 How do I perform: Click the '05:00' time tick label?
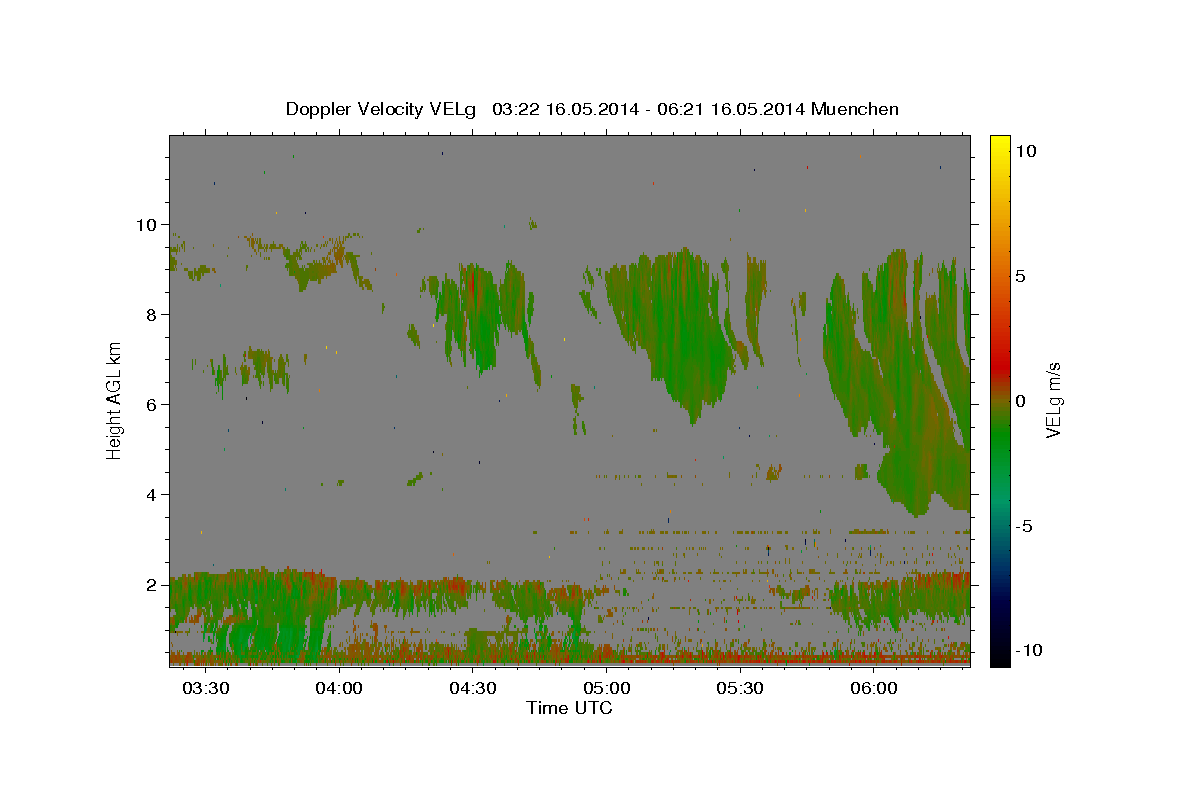pos(606,689)
